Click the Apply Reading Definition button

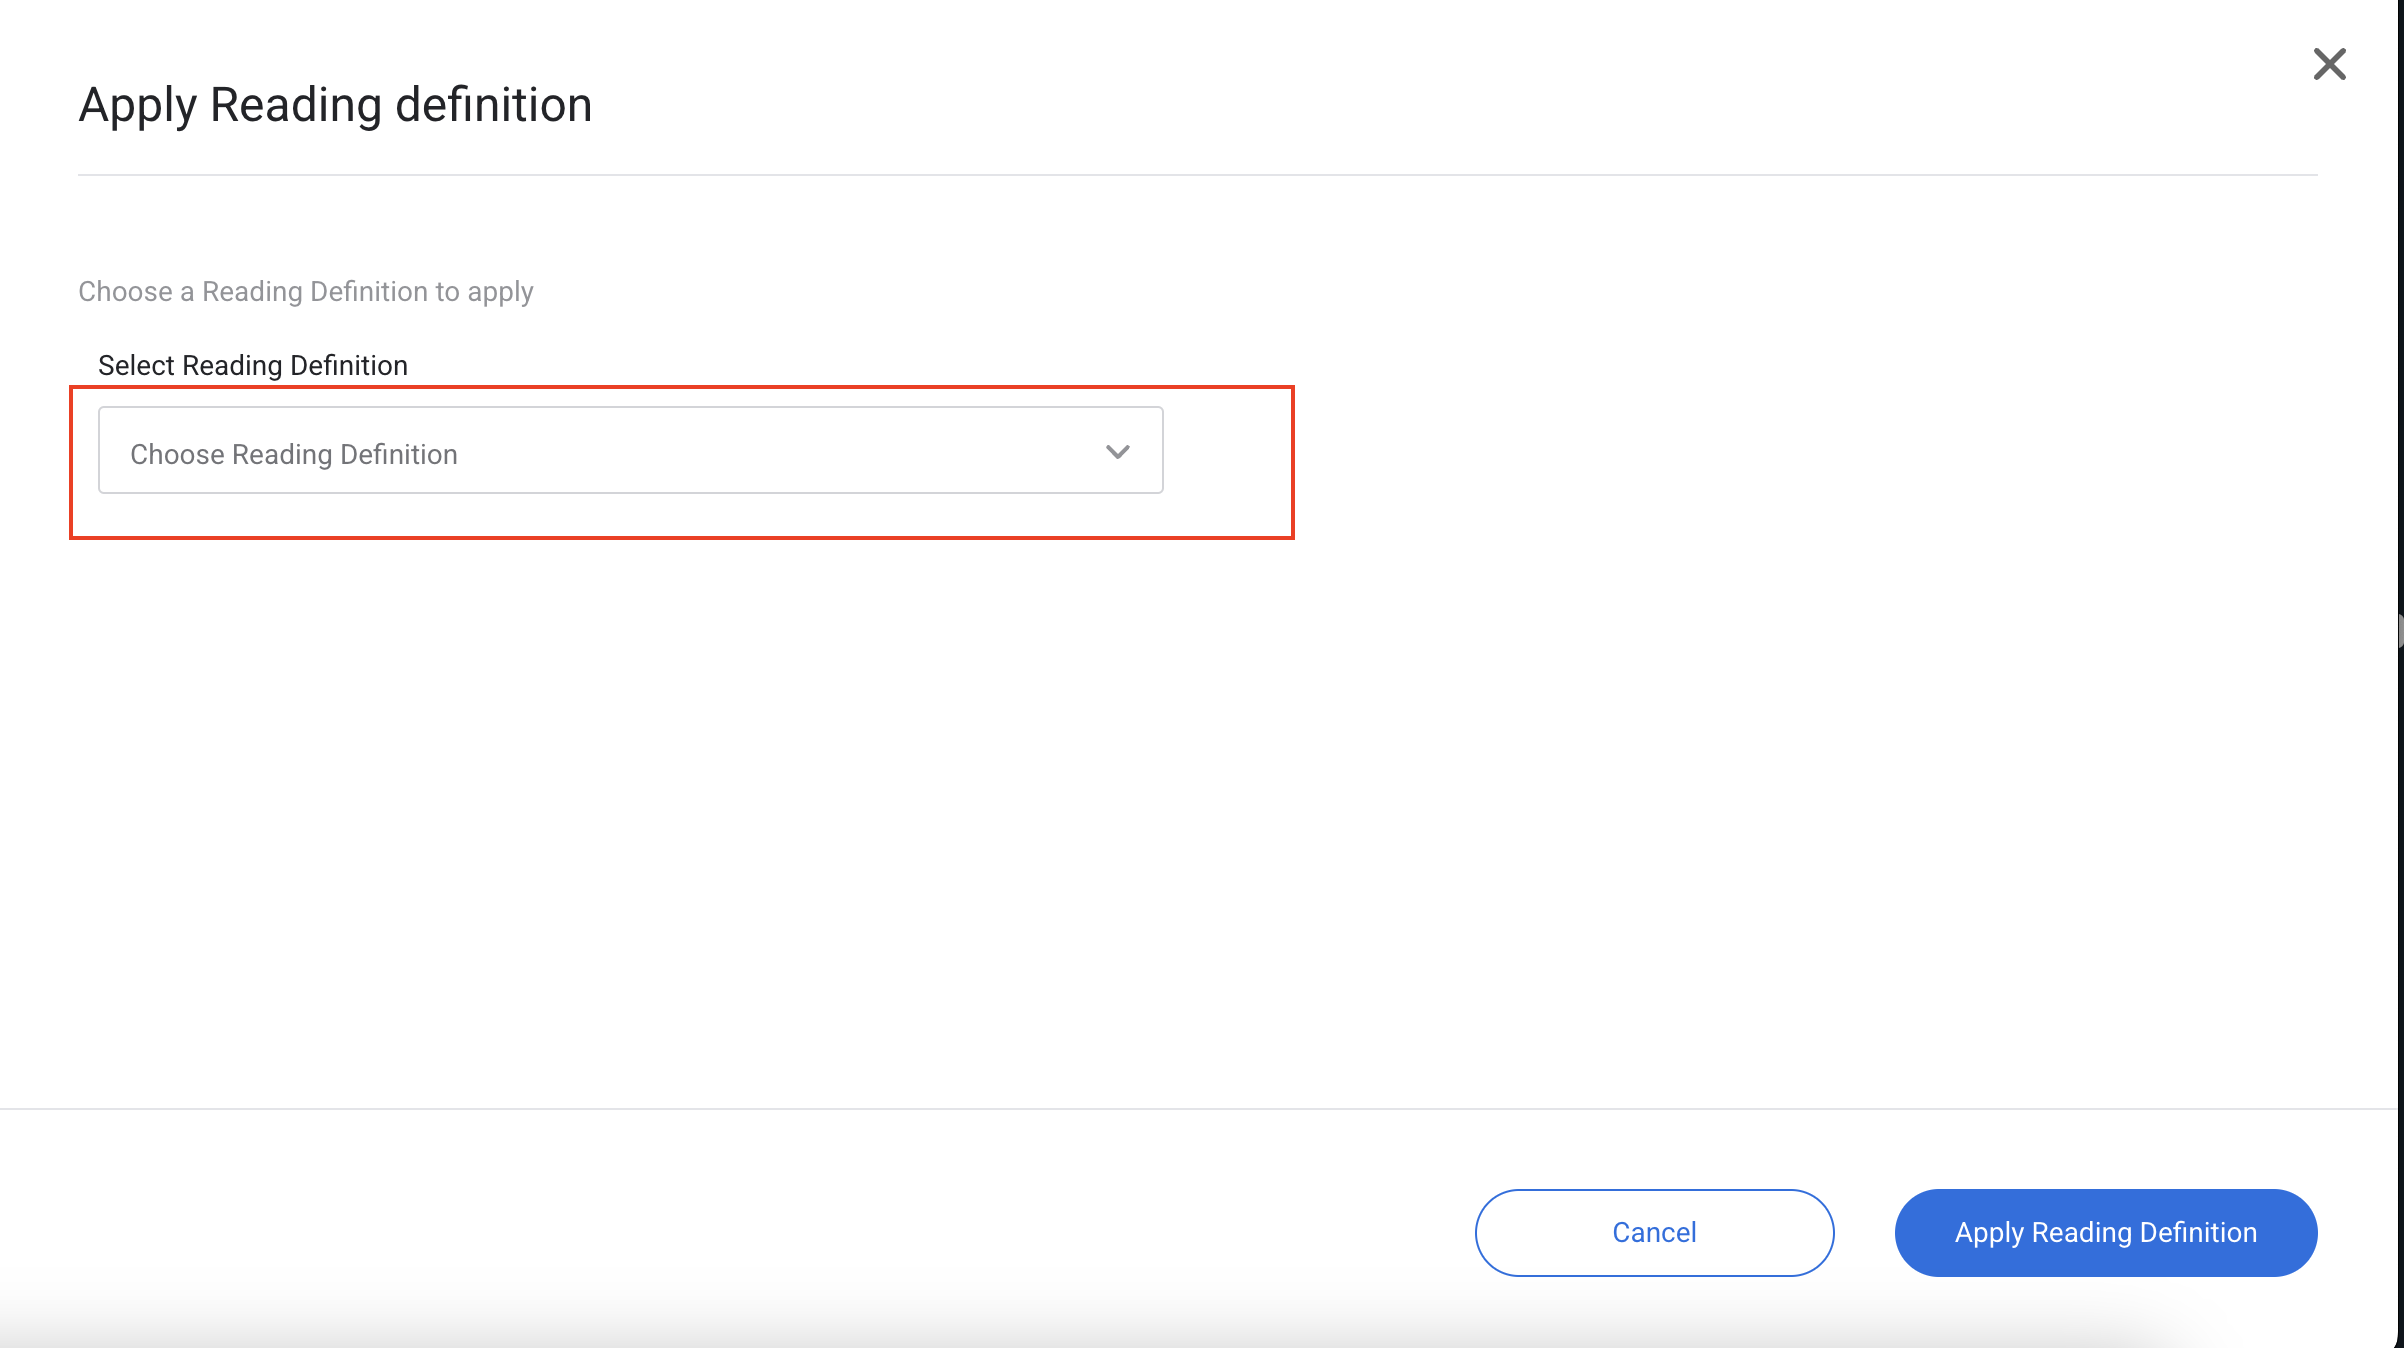click(x=2105, y=1232)
